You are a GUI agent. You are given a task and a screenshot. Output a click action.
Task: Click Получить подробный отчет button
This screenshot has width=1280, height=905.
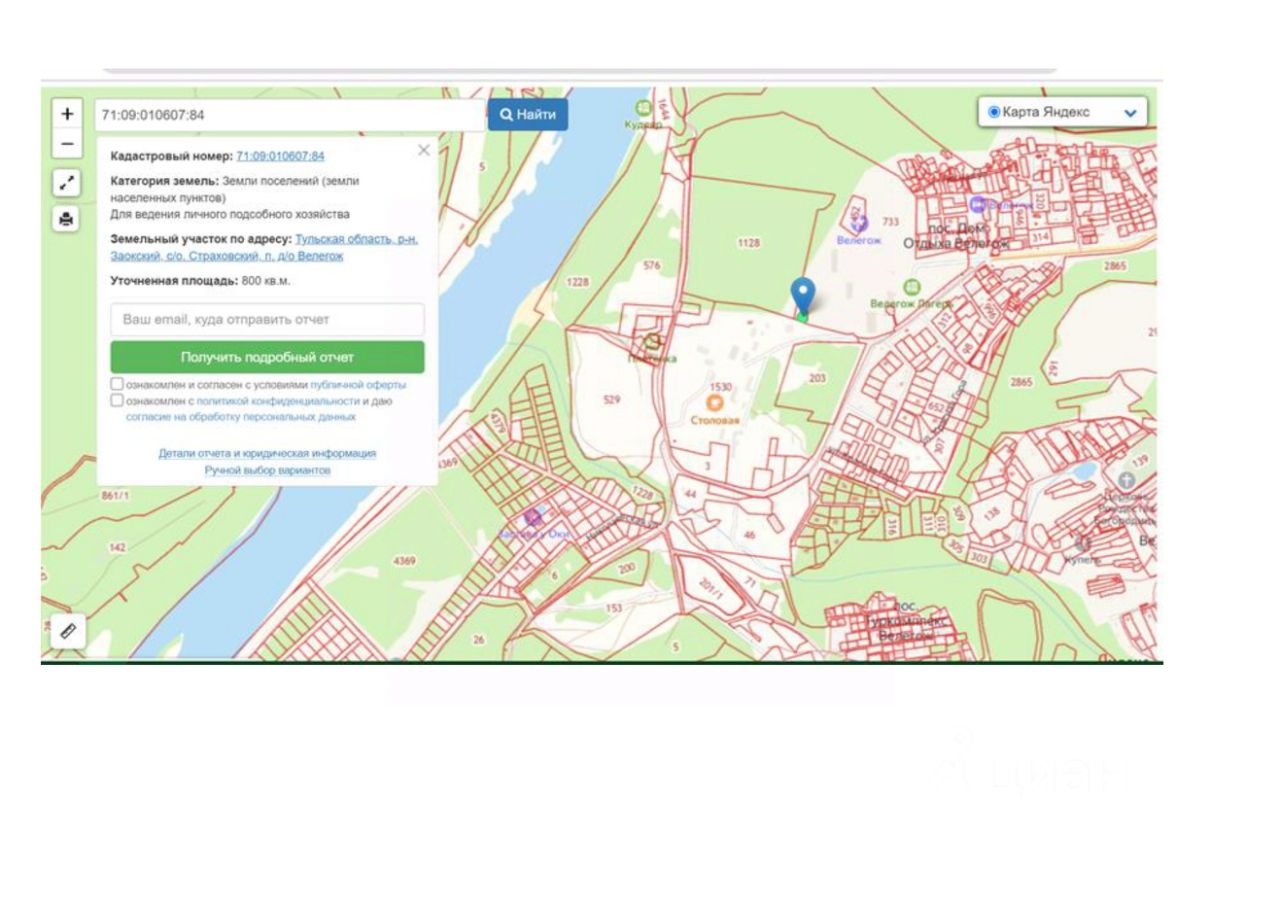267,357
